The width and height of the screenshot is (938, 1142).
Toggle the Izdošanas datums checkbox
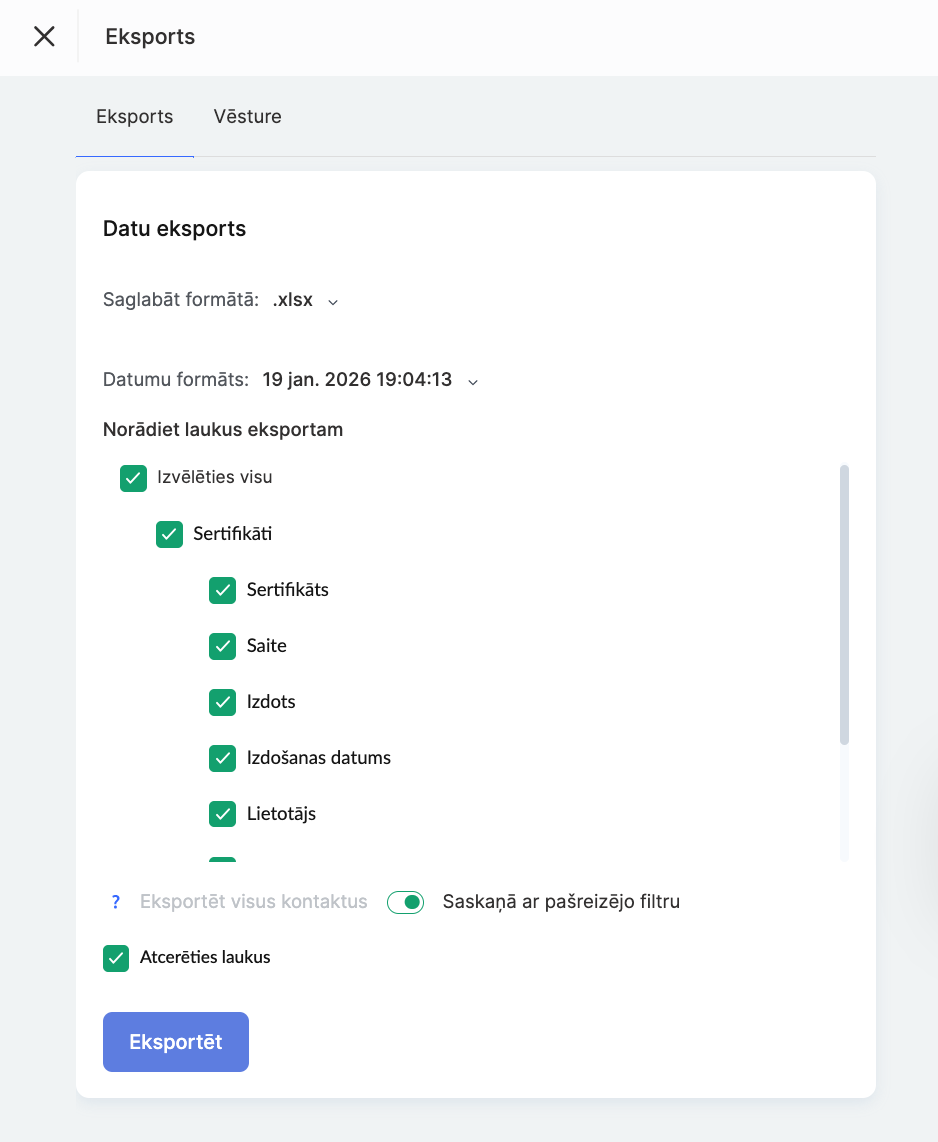coord(222,758)
